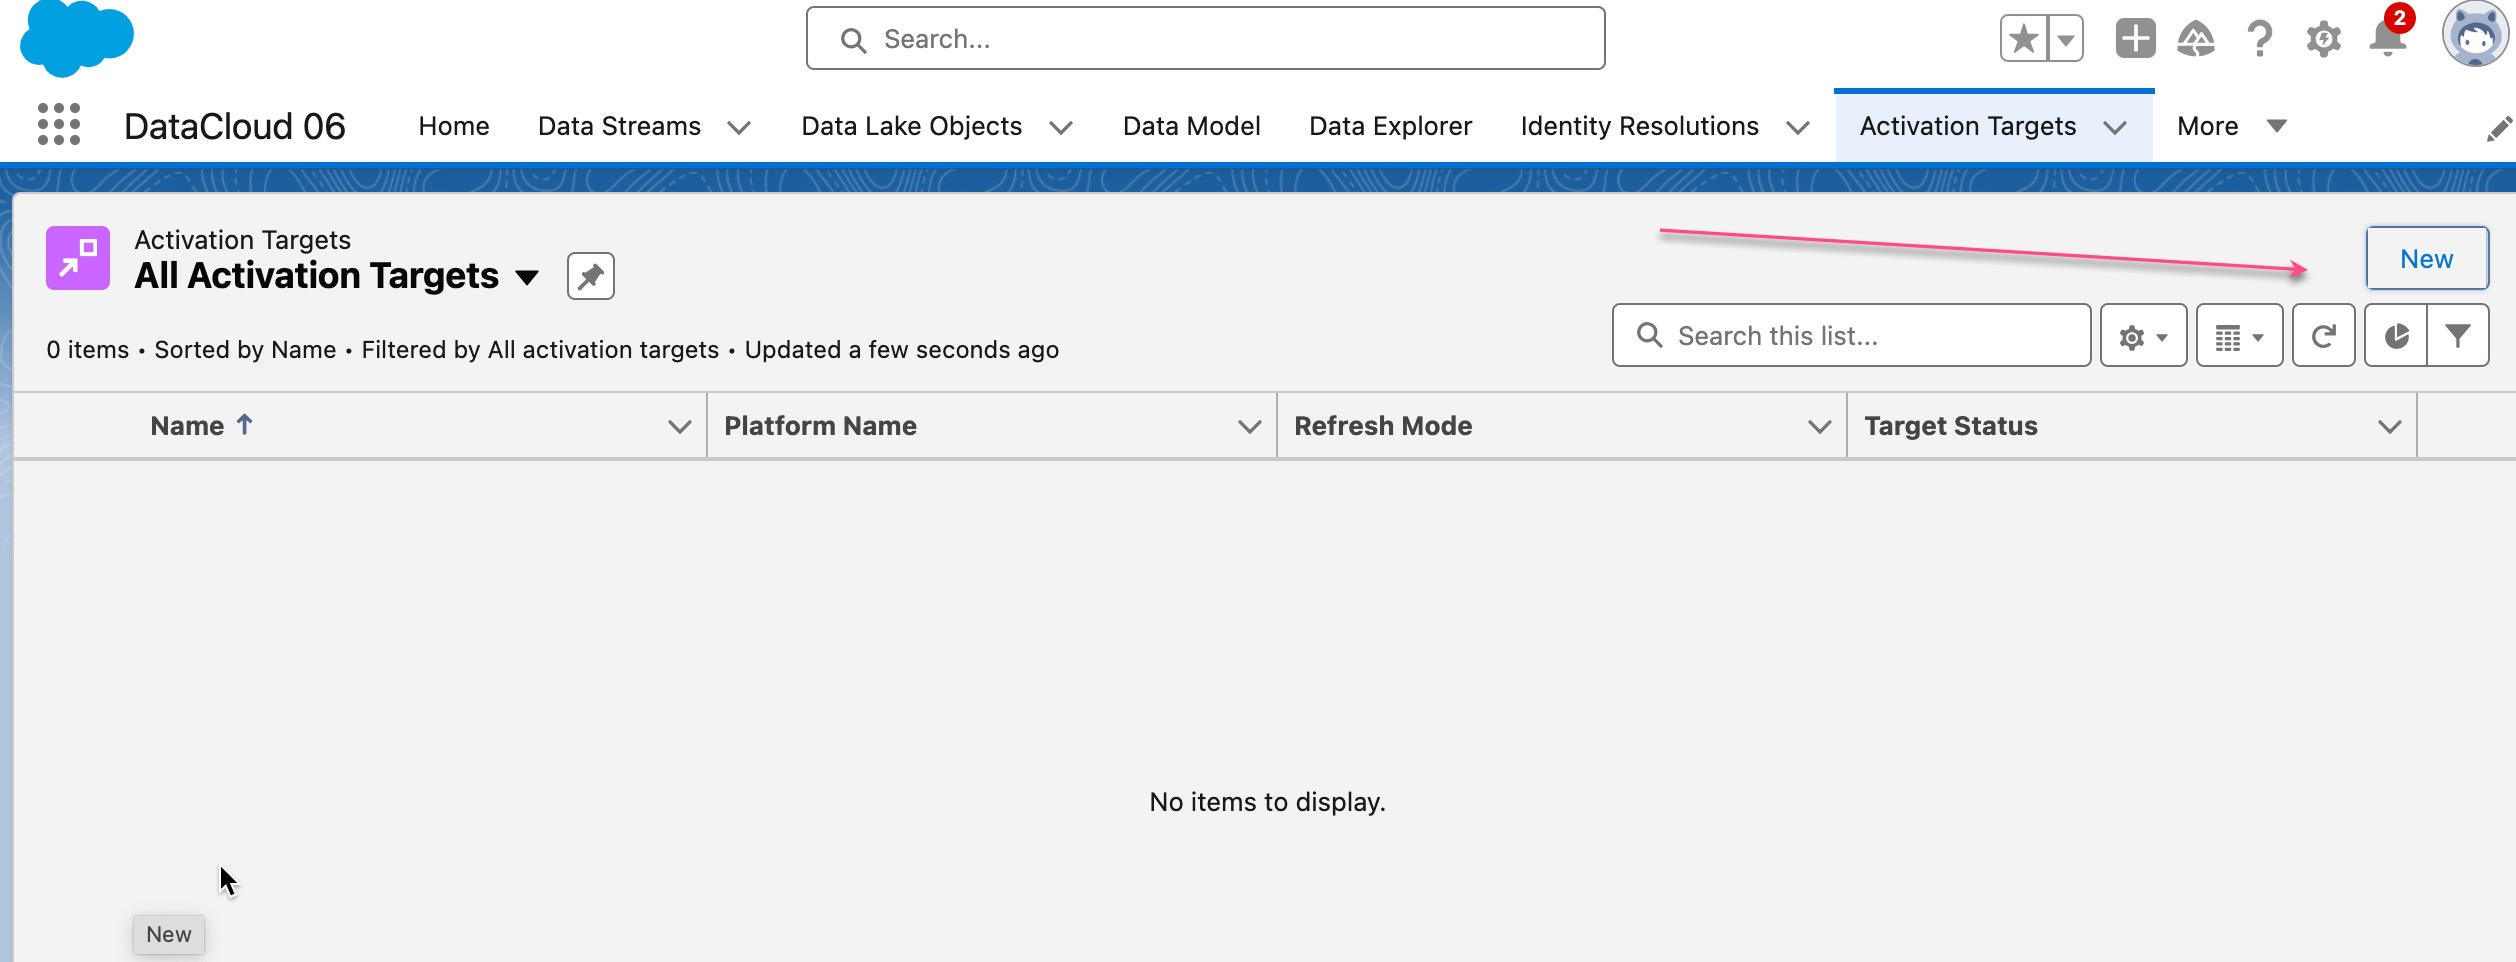Expand the All Activation Targets list view dropdown

click(527, 277)
